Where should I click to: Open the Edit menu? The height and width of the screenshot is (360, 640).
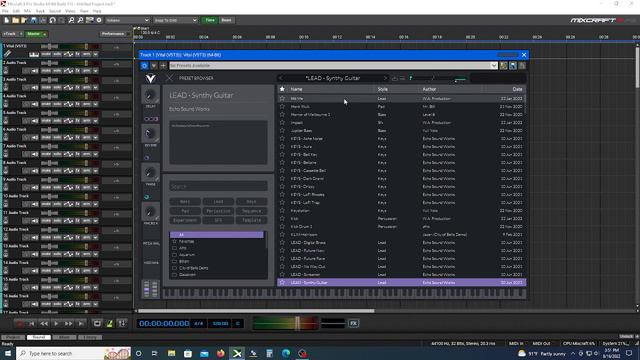(x=16, y=11)
